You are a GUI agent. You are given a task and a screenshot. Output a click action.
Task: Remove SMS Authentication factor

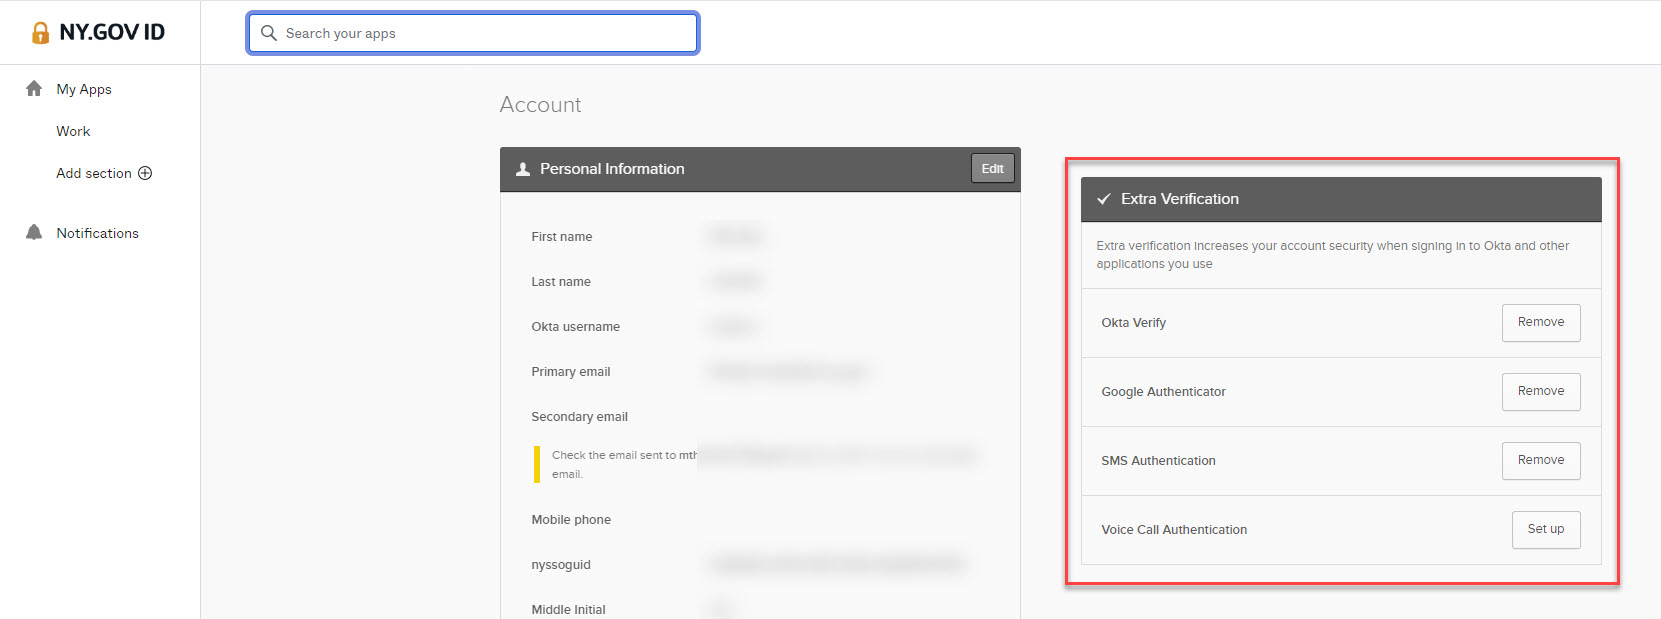[x=1540, y=460]
